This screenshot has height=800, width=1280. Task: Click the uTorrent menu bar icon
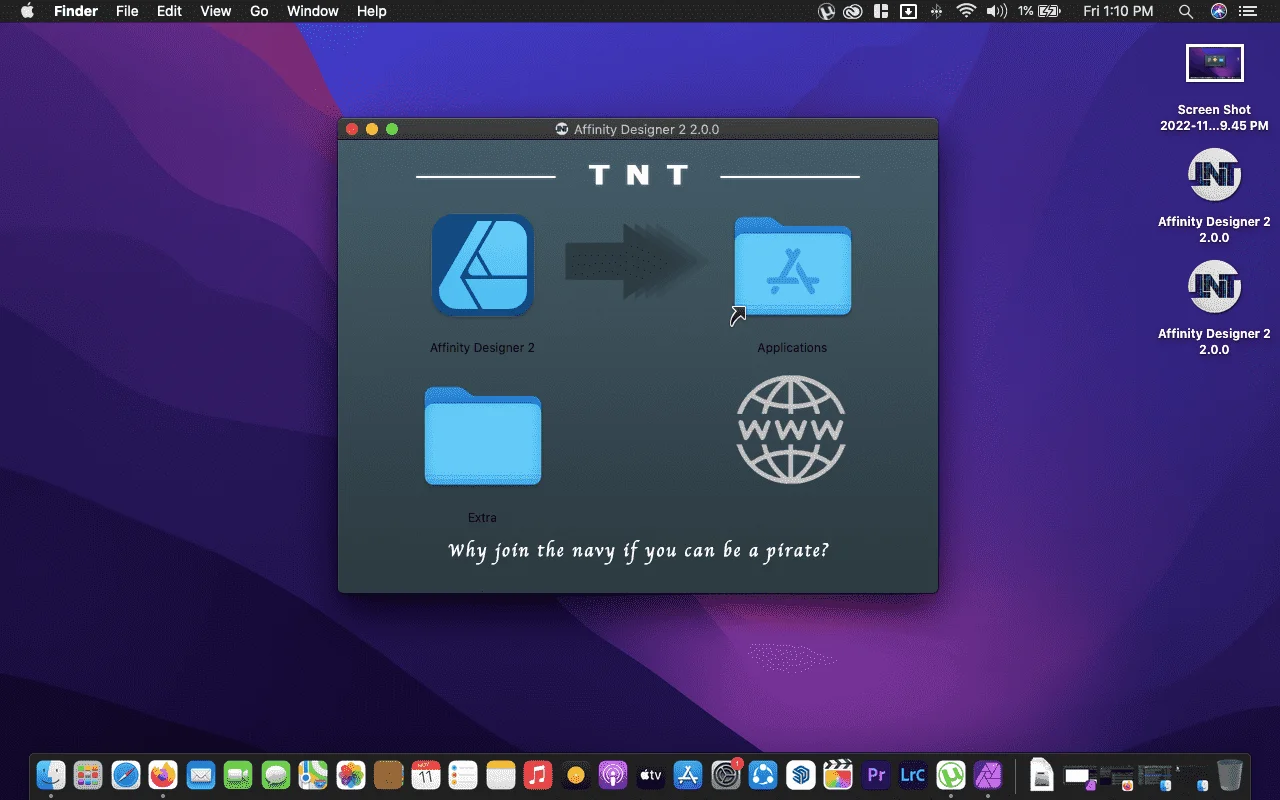(826, 11)
